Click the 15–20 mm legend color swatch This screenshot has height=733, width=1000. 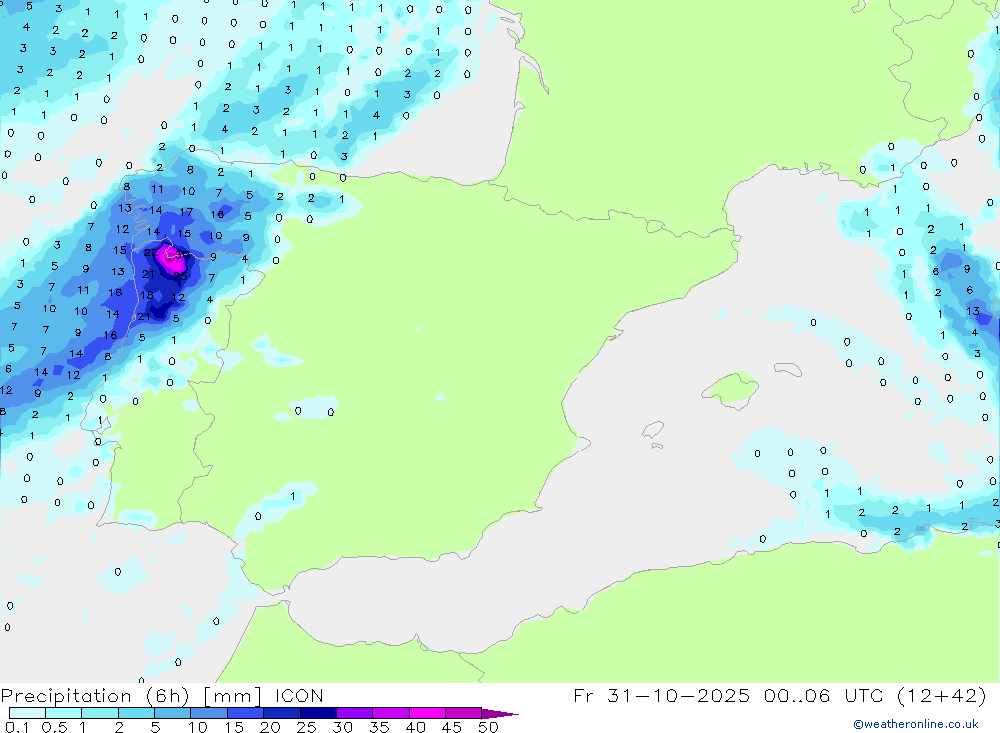246,713
